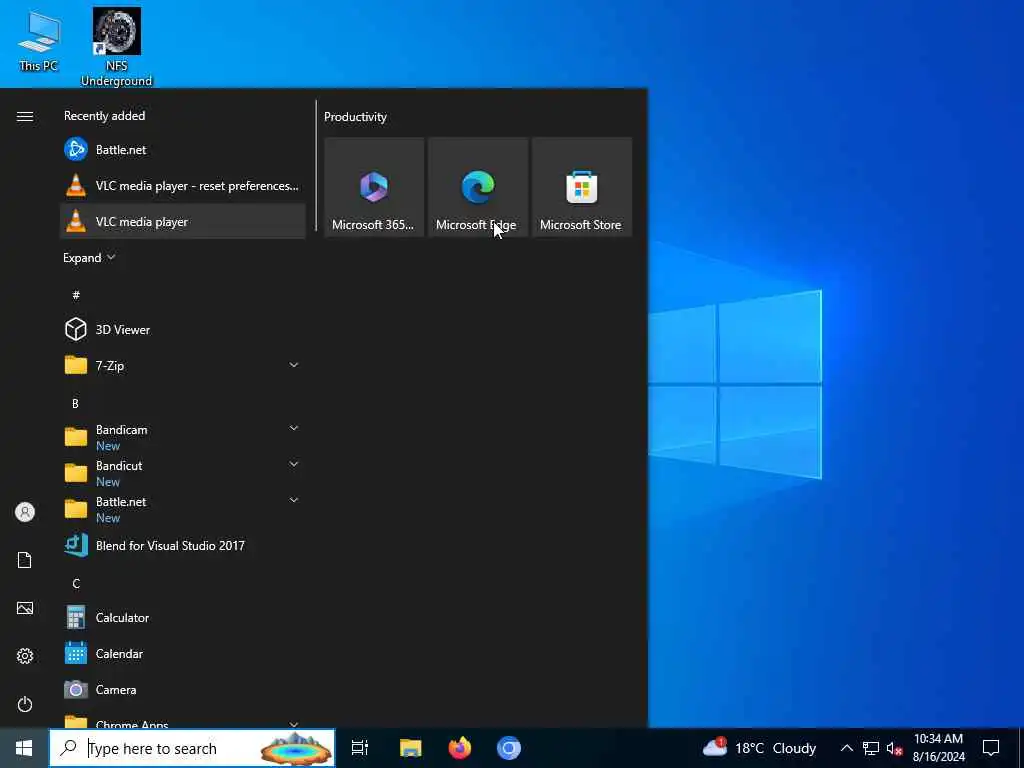Viewport: 1024px width, 768px height.
Task: Show hidden system tray icons
Action: point(846,748)
